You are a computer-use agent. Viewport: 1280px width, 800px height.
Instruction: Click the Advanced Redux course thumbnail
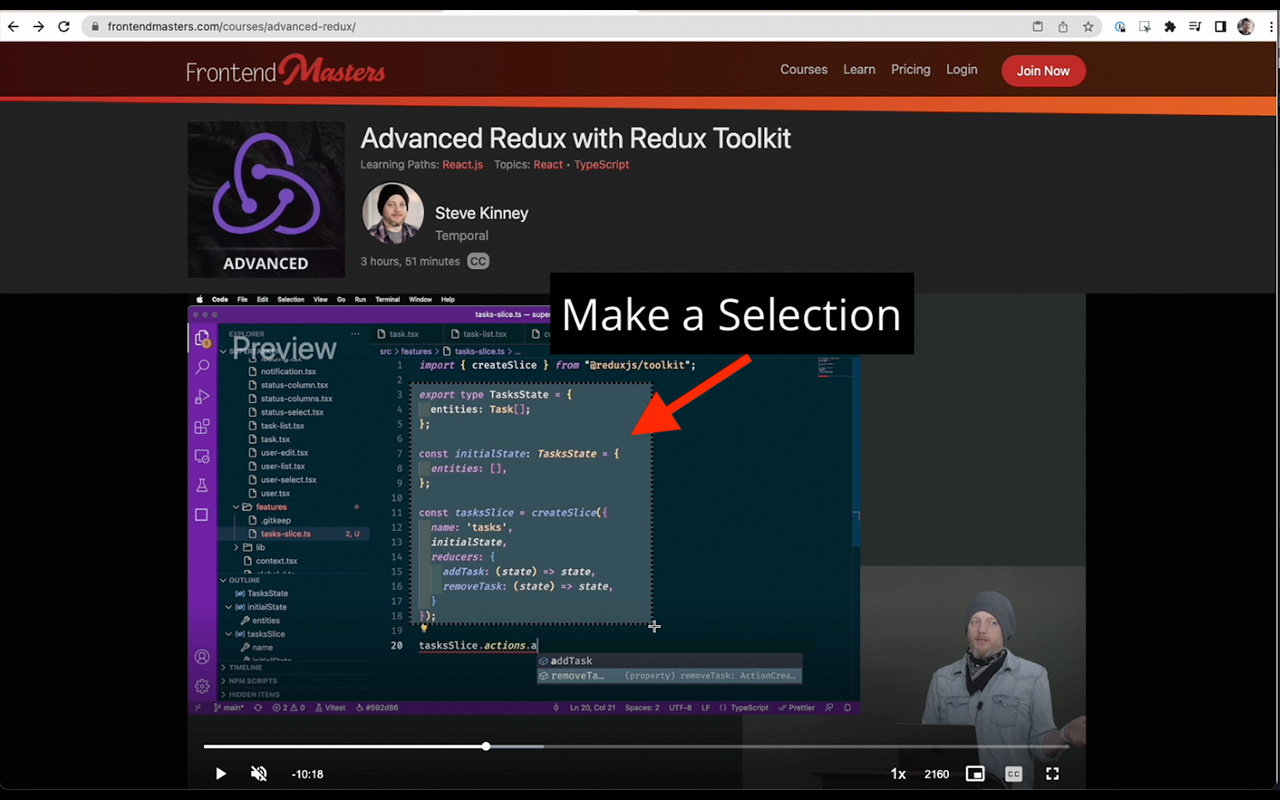click(266, 199)
